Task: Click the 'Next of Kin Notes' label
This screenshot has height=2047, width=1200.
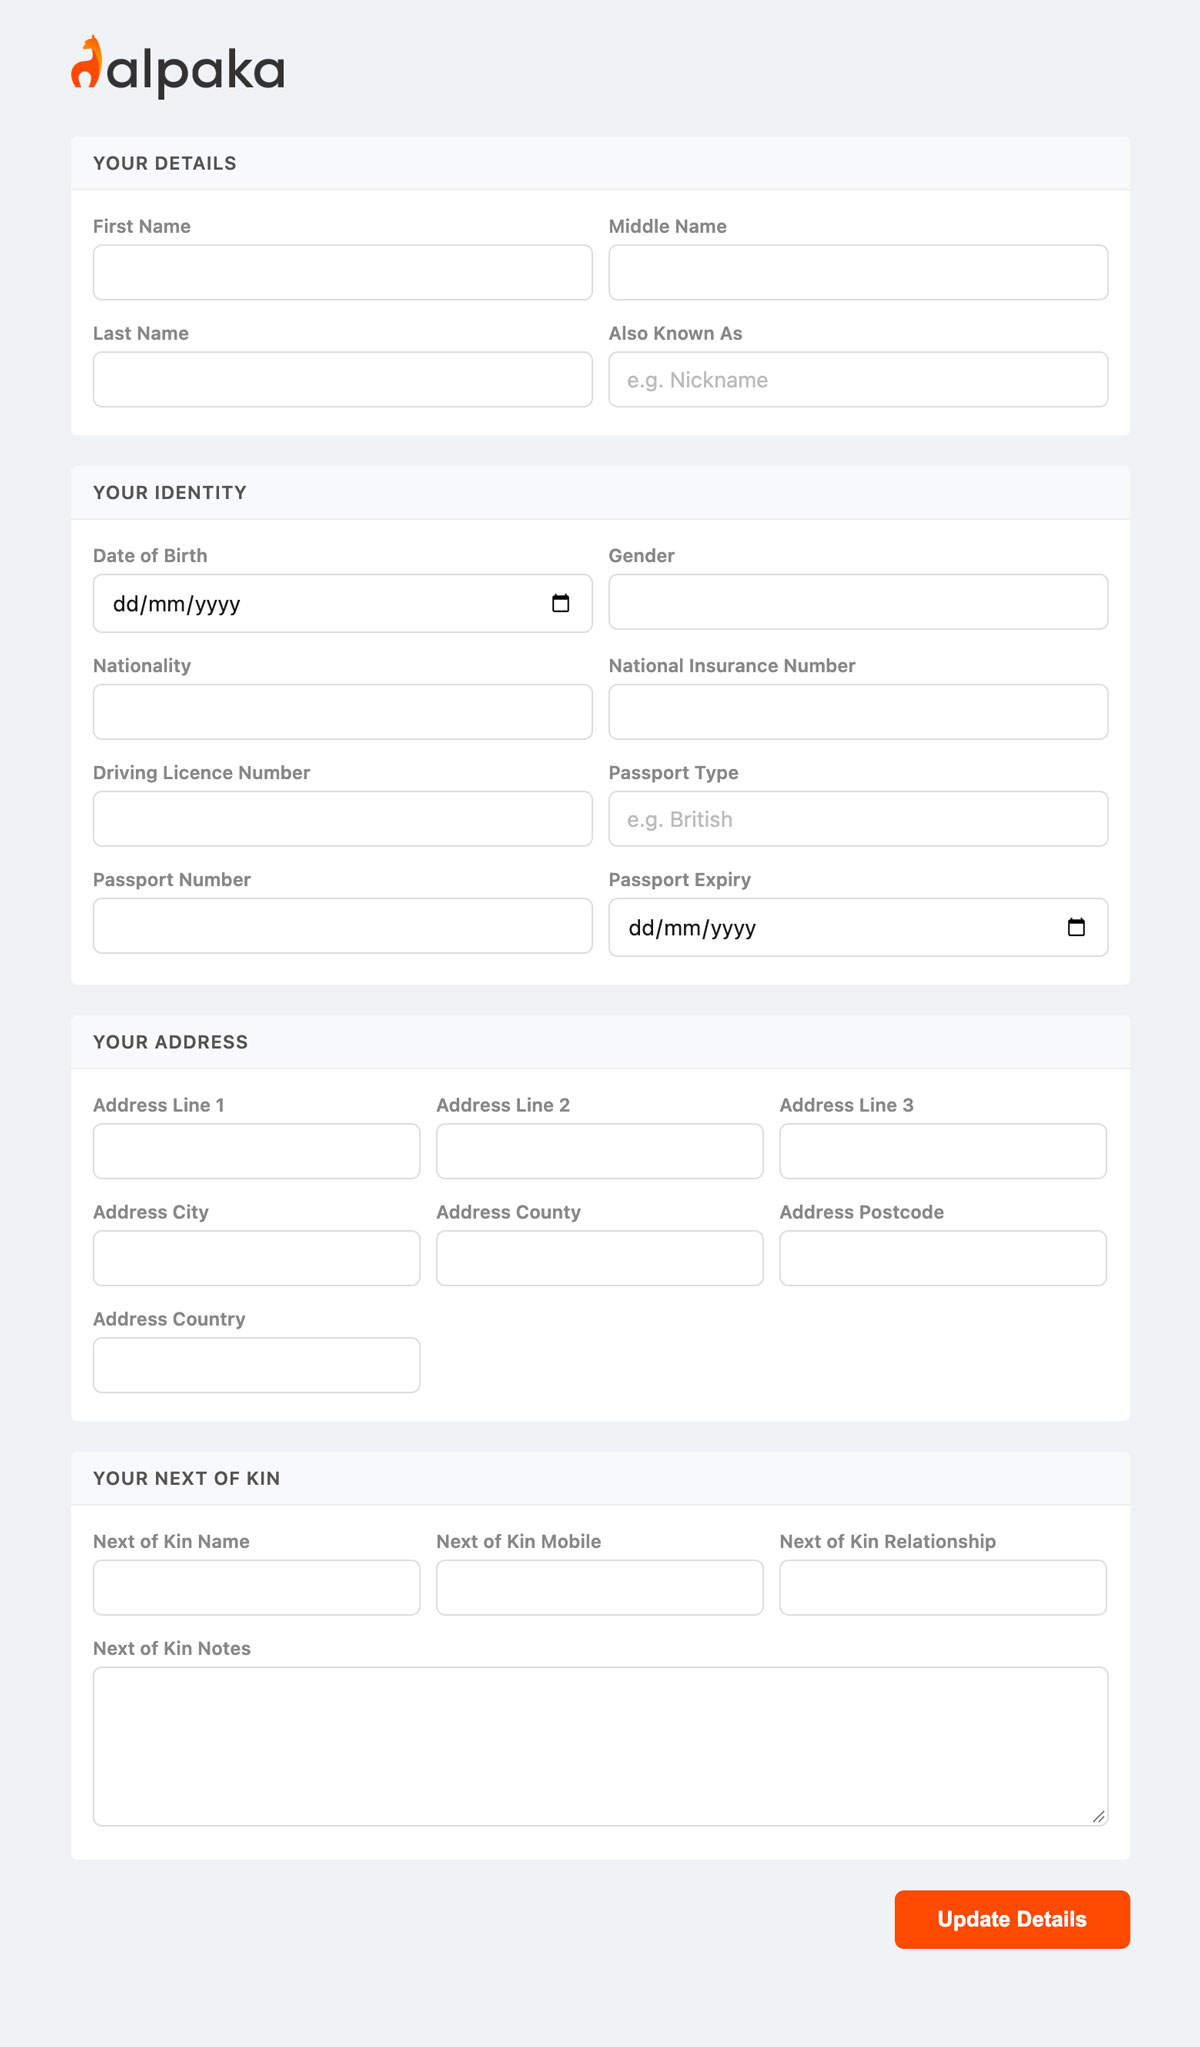Action: tap(172, 1648)
